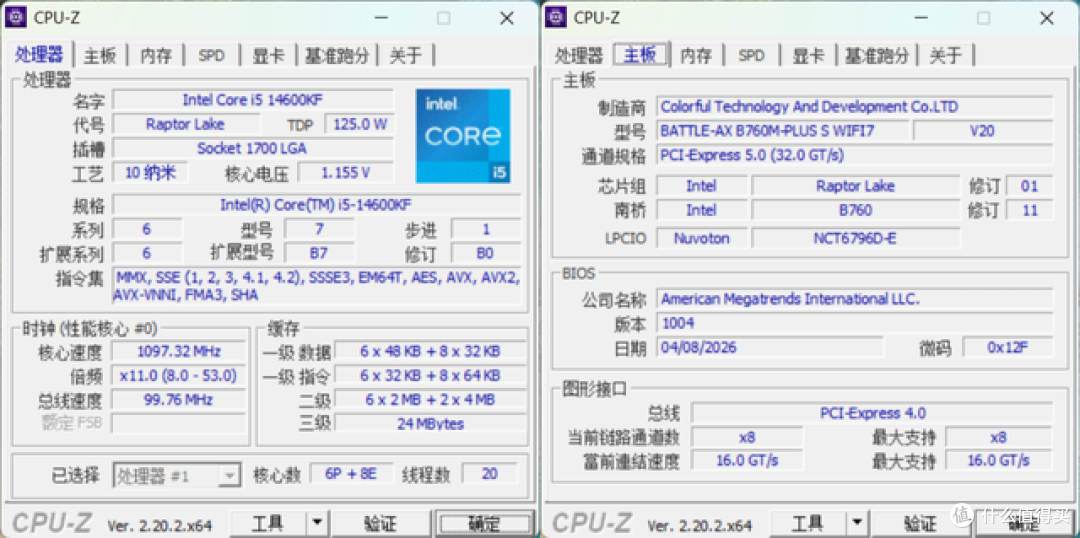The height and width of the screenshot is (538, 1080).
Task: Click current link speed 16.0 GT/s value
Action: pos(747,460)
